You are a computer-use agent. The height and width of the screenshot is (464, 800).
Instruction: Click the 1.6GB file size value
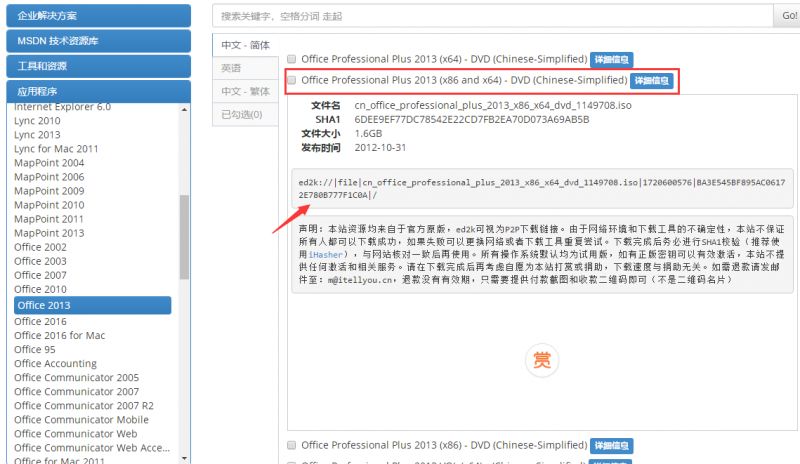pos(368,133)
